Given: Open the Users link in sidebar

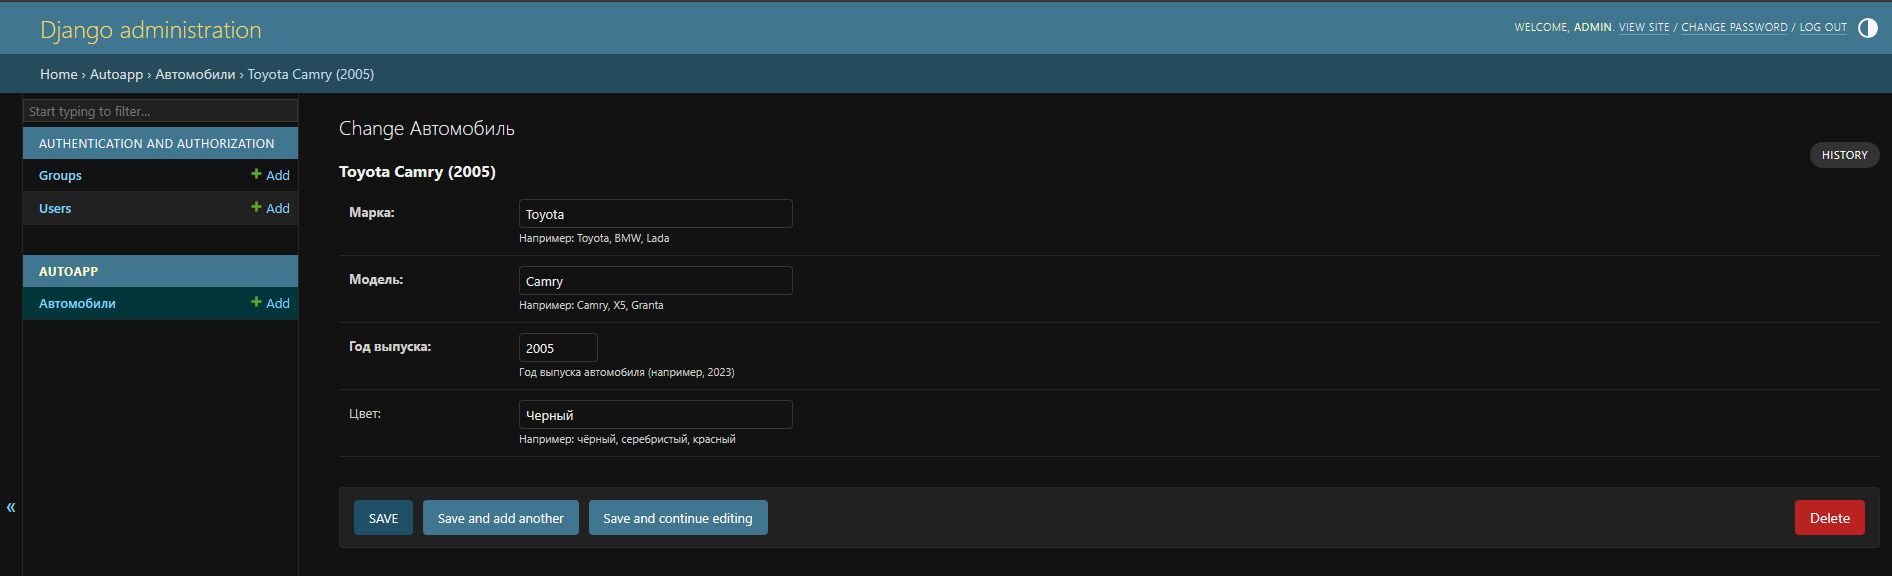Looking at the screenshot, I should point(55,209).
